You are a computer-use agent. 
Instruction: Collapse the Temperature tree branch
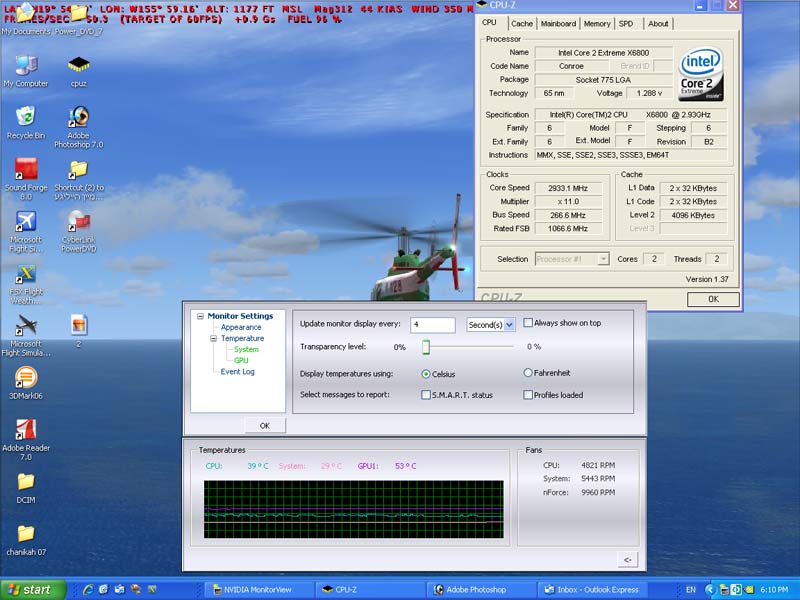(x=213, y=339)
